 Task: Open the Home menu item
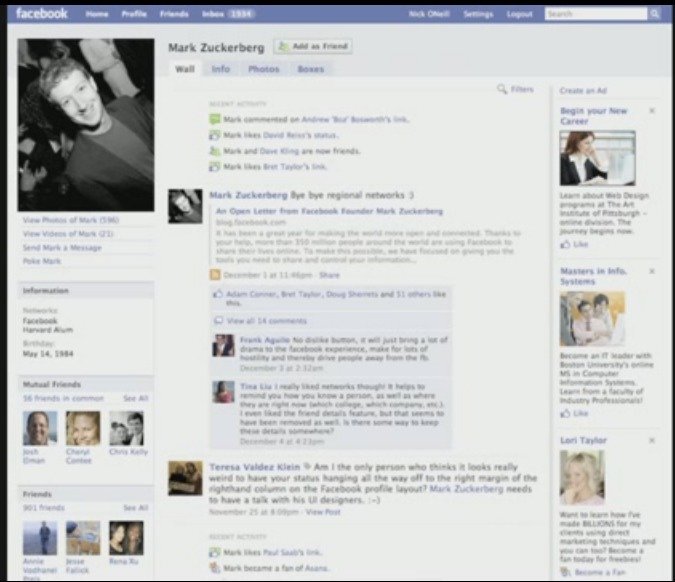coord(97,14)
